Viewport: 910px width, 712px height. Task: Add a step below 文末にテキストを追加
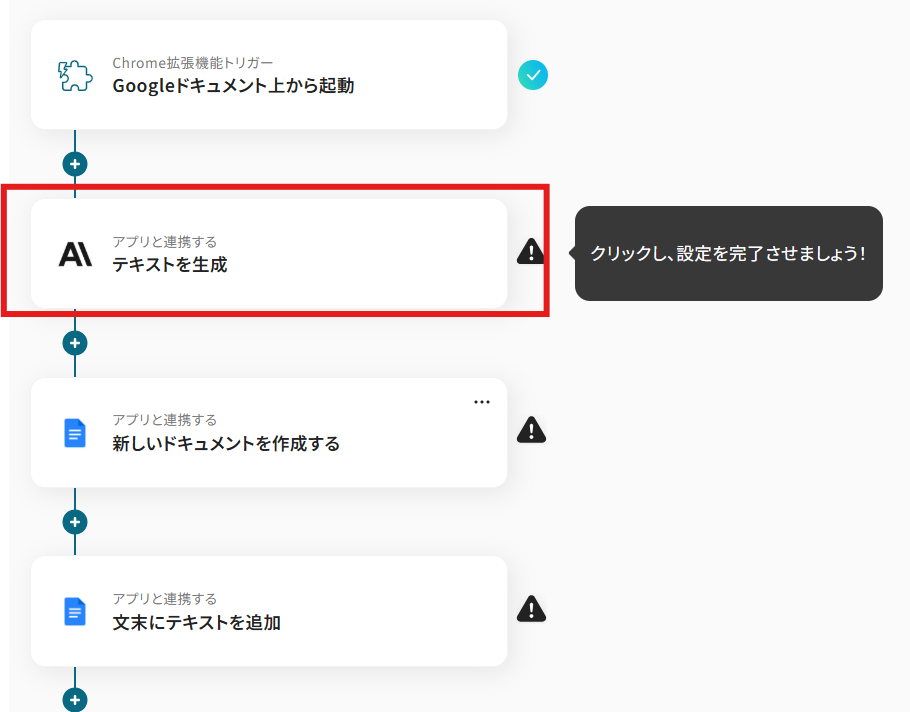(75, 699)
